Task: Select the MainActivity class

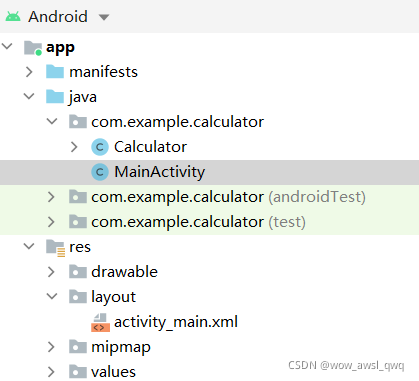Action: click(160, 172)
